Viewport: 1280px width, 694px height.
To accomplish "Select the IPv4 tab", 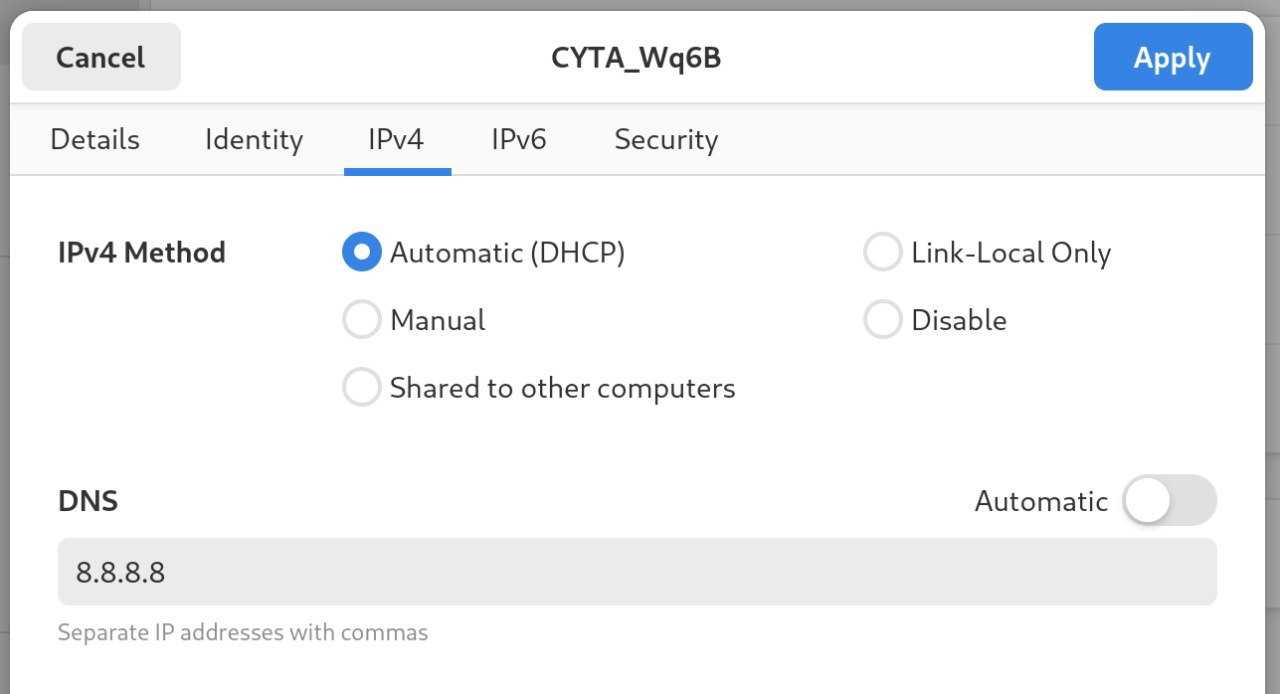I will coord(396,140).
